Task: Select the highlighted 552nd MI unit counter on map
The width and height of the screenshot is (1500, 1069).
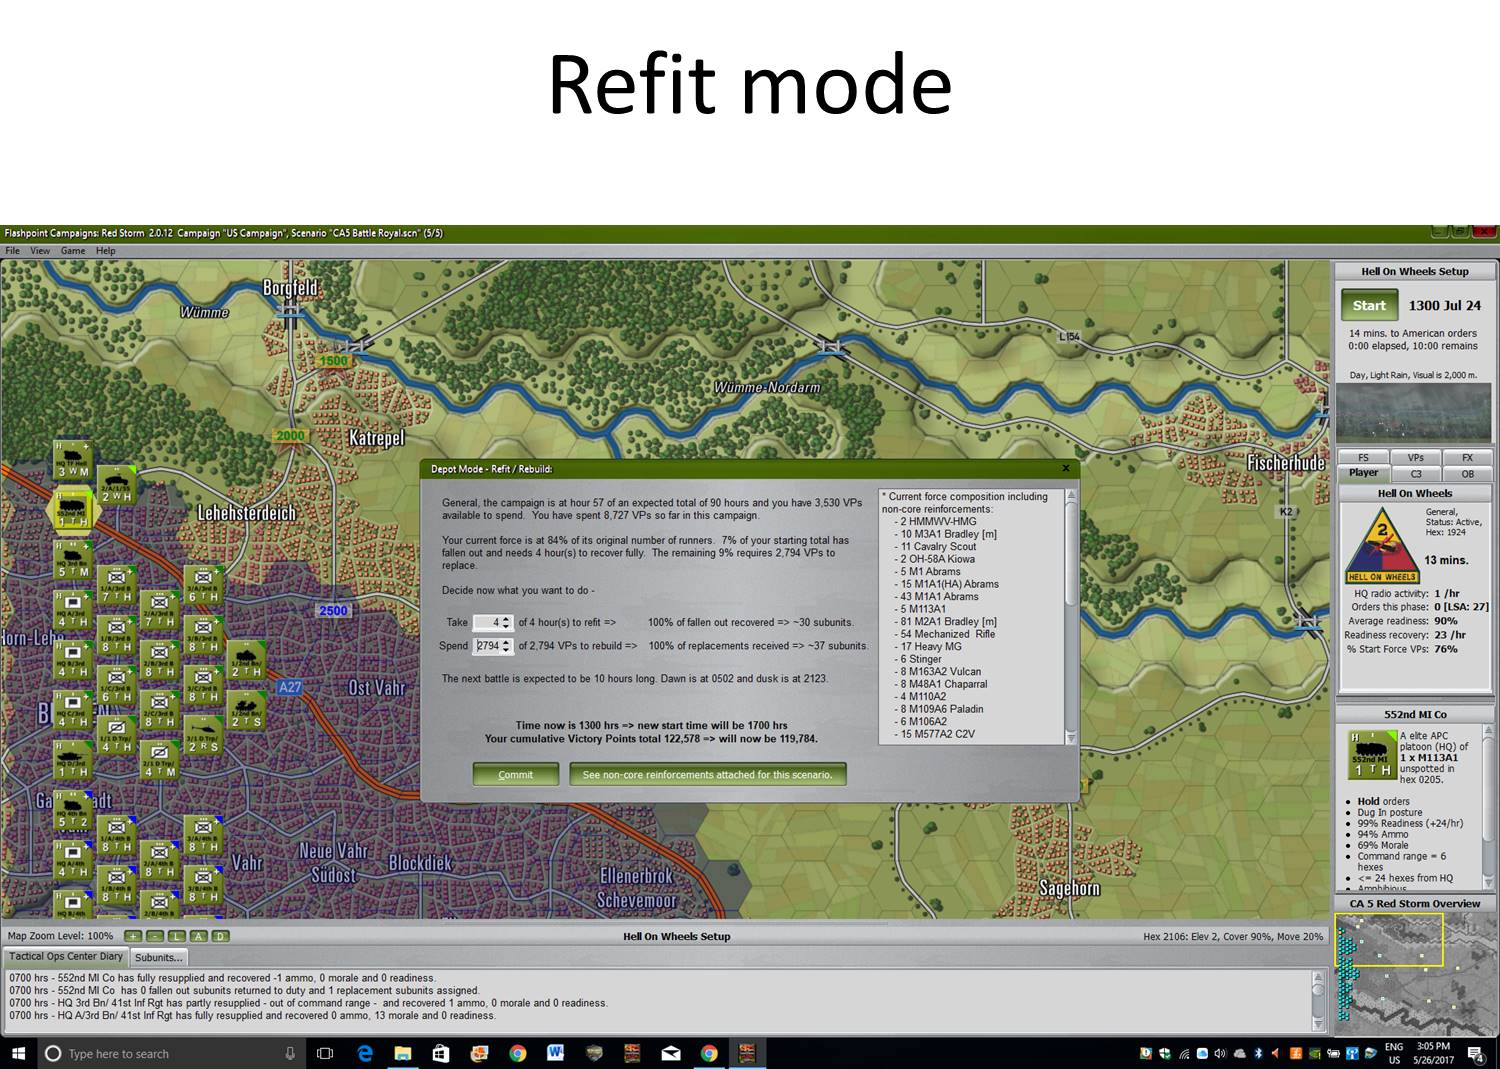Action: pyautogui.click(x=73, y=510)
